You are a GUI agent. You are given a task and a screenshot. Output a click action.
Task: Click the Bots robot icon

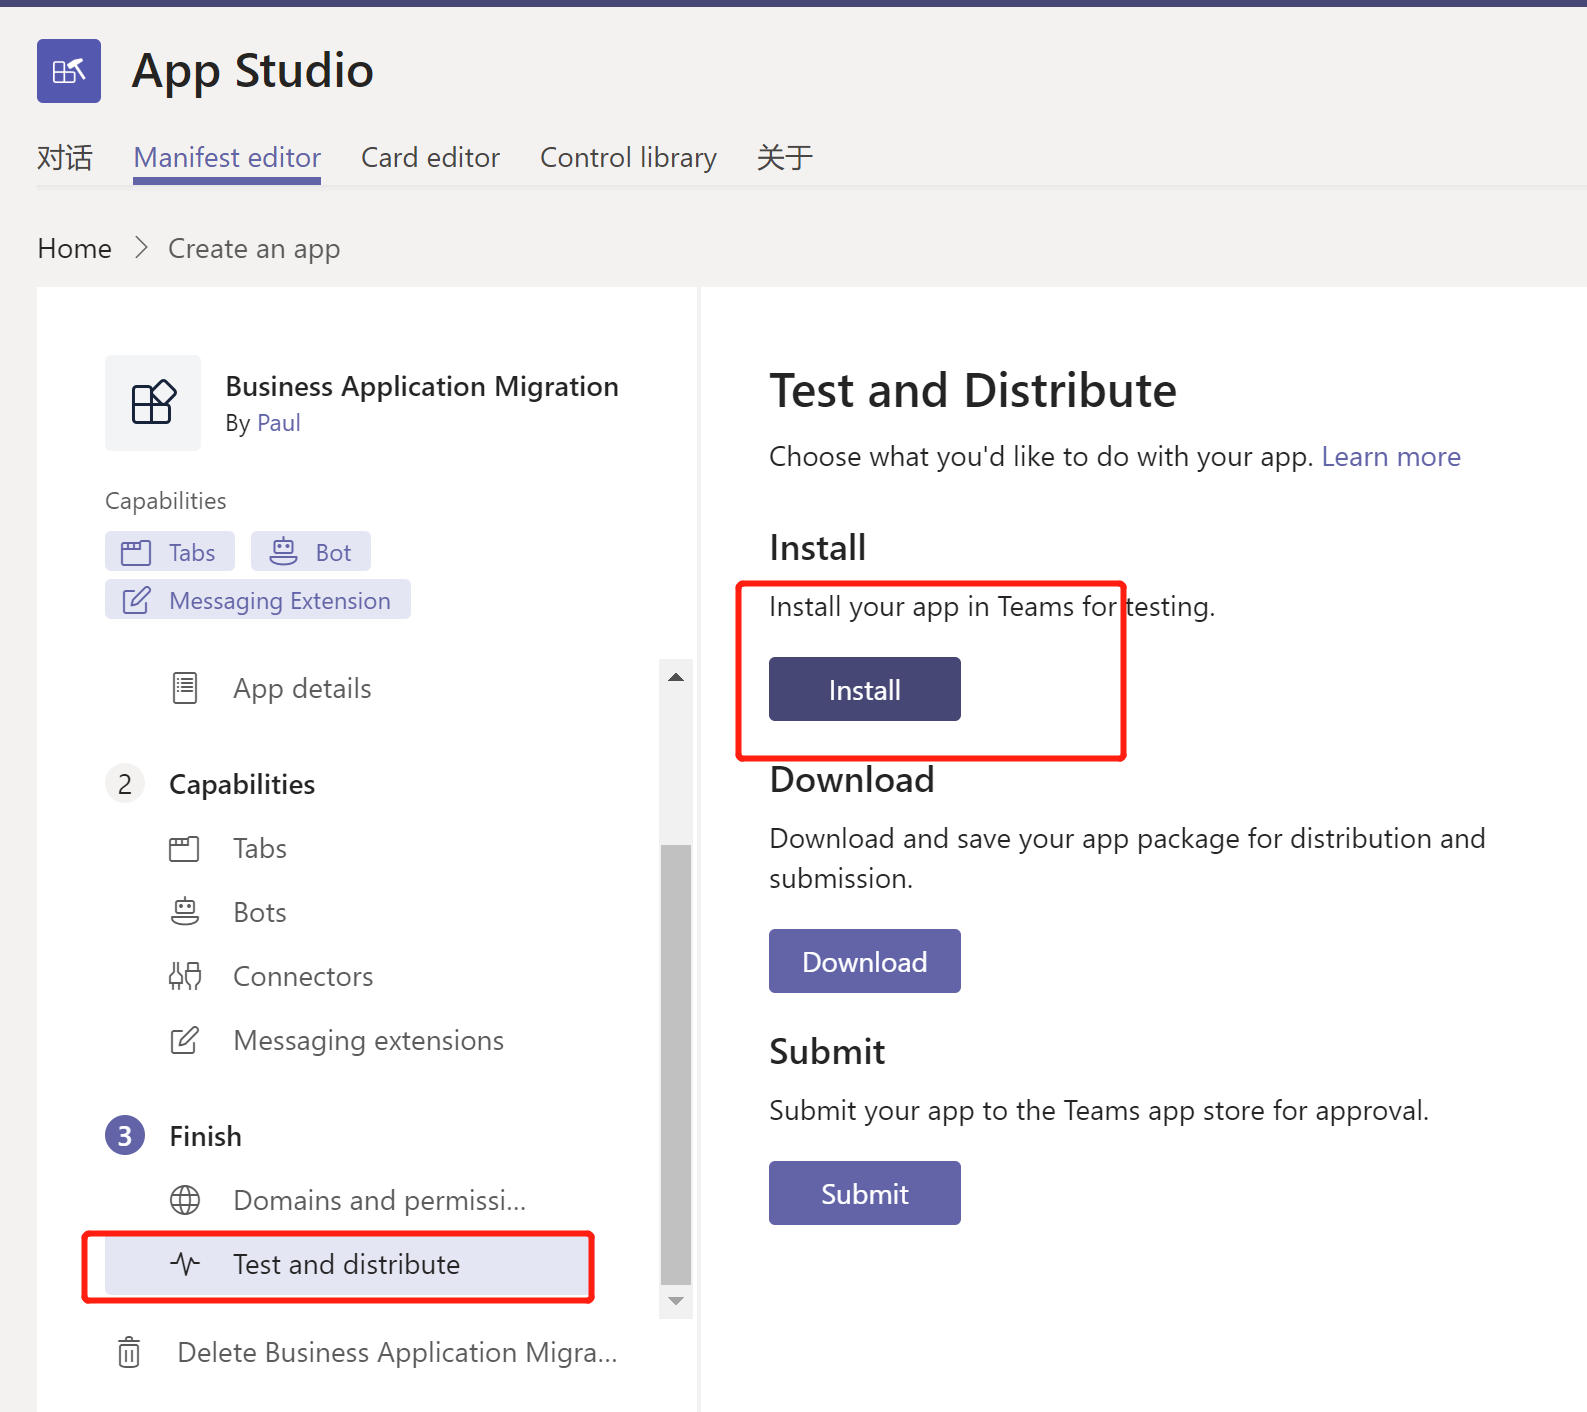[x=185, y=911]
